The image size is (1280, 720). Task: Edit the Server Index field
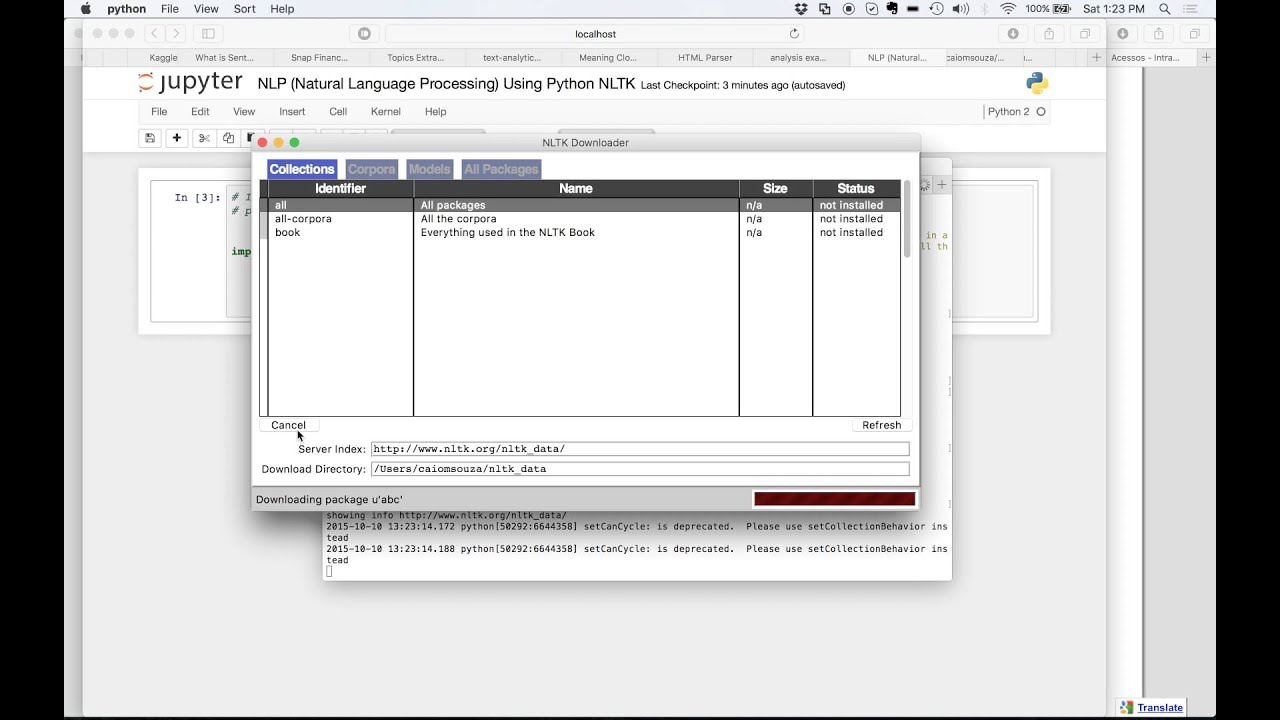(640, 449)
